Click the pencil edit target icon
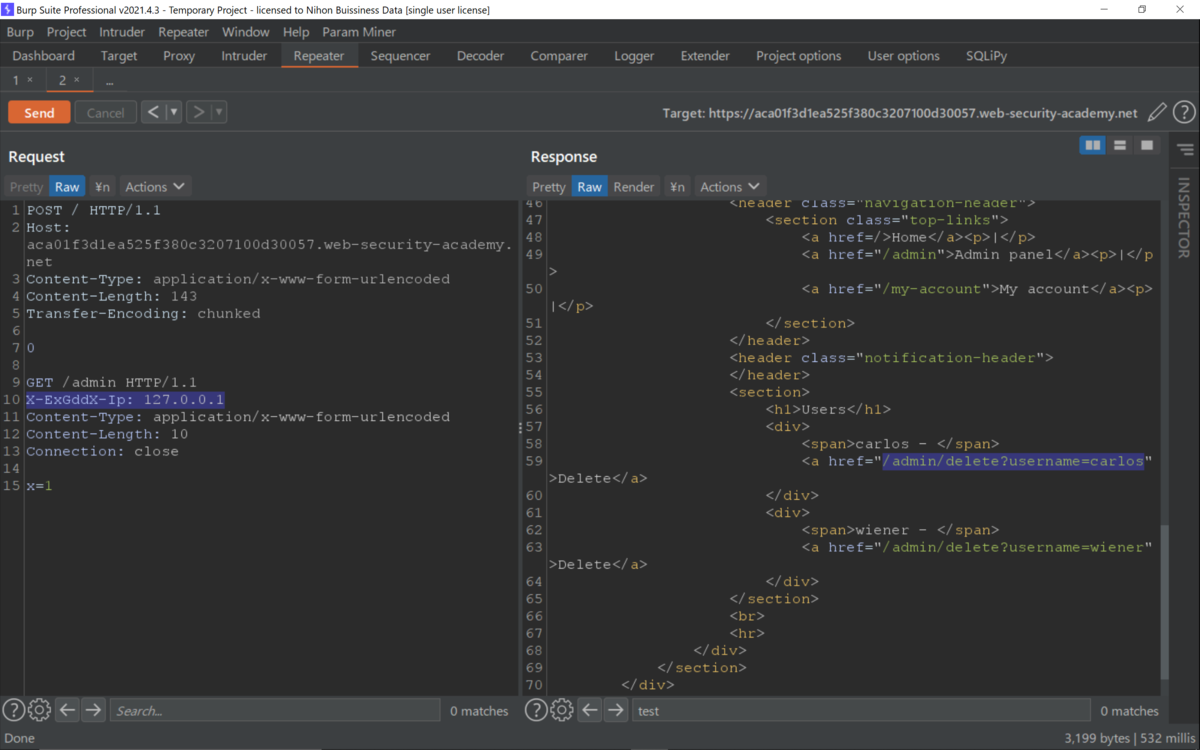The width and height of the screenshot is (1200, 750). coord(1157,113)
